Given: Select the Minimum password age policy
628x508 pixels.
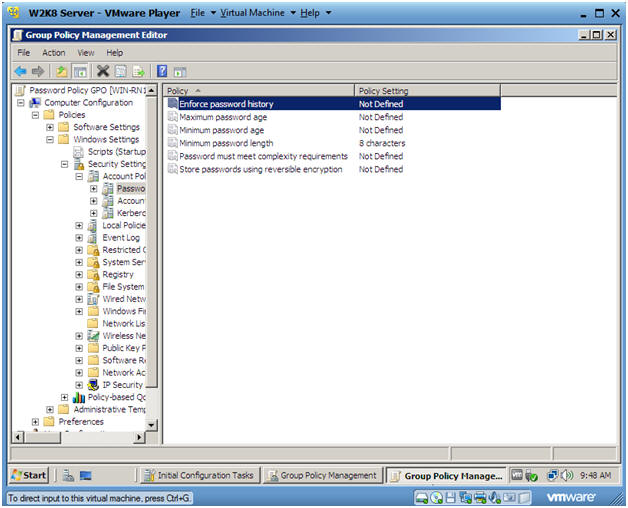Looking at the screenshot, I should pos(221,131).
